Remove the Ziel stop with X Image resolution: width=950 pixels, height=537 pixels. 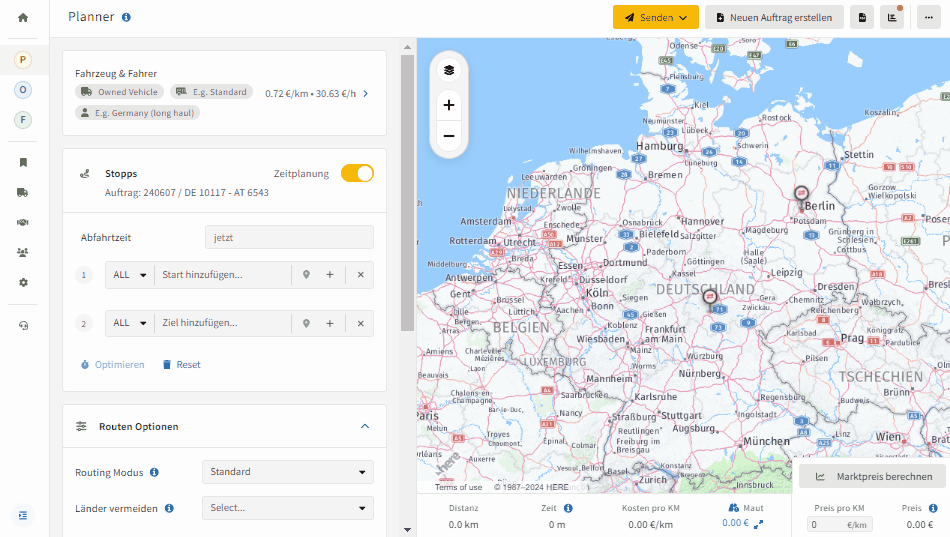(x=360, y=323)
